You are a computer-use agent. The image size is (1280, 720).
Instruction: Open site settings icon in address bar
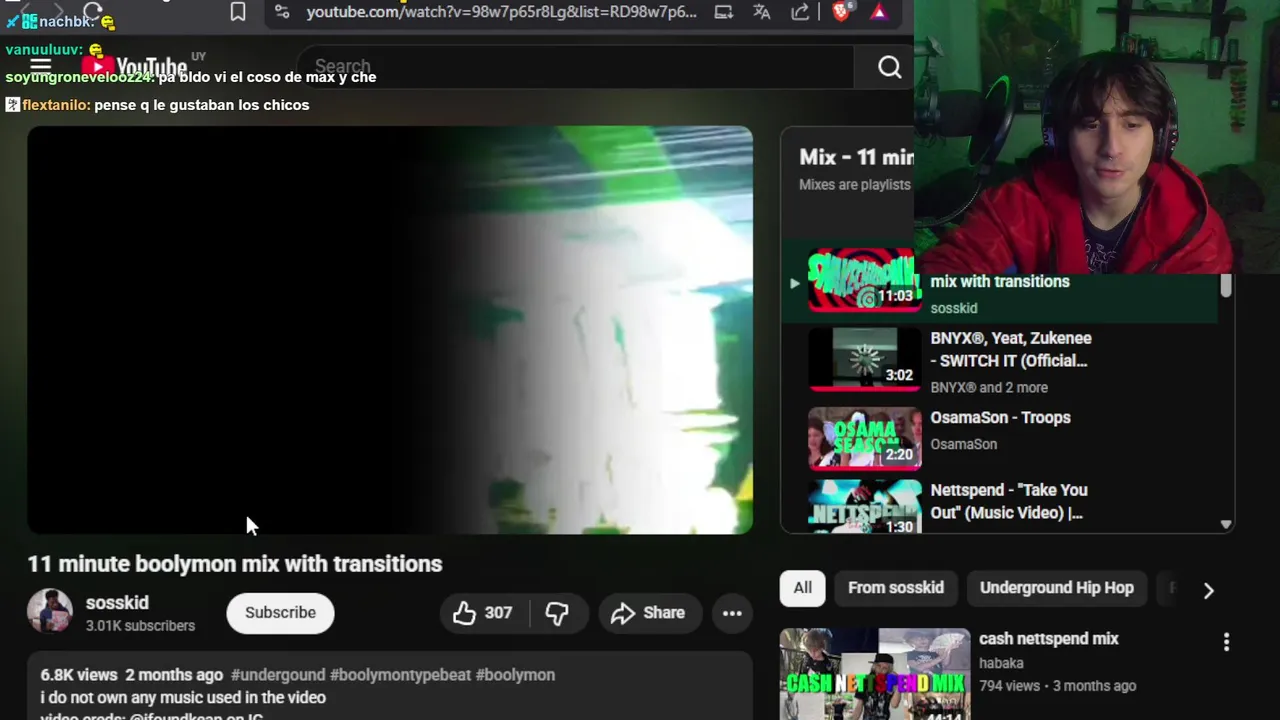coord(282,12)
